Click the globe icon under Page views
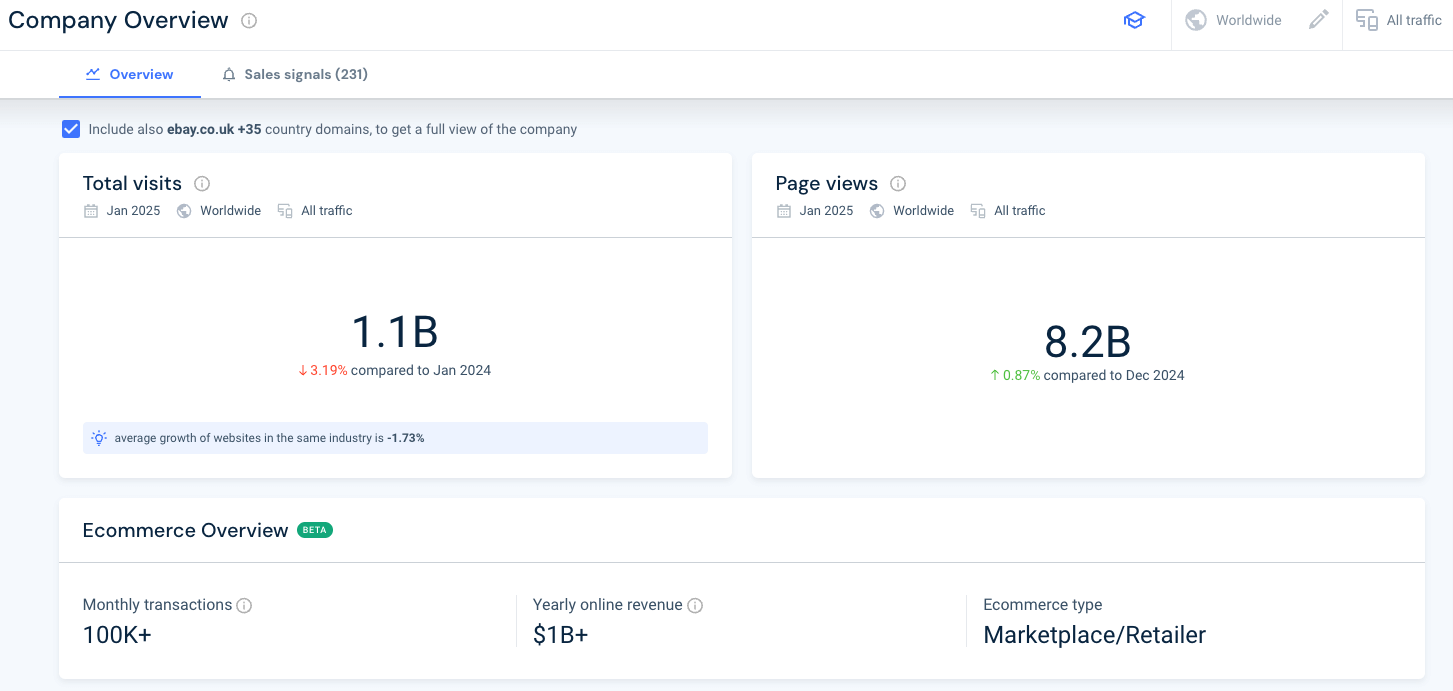Viewport: 1453px width, 691px height. [877, 210]
